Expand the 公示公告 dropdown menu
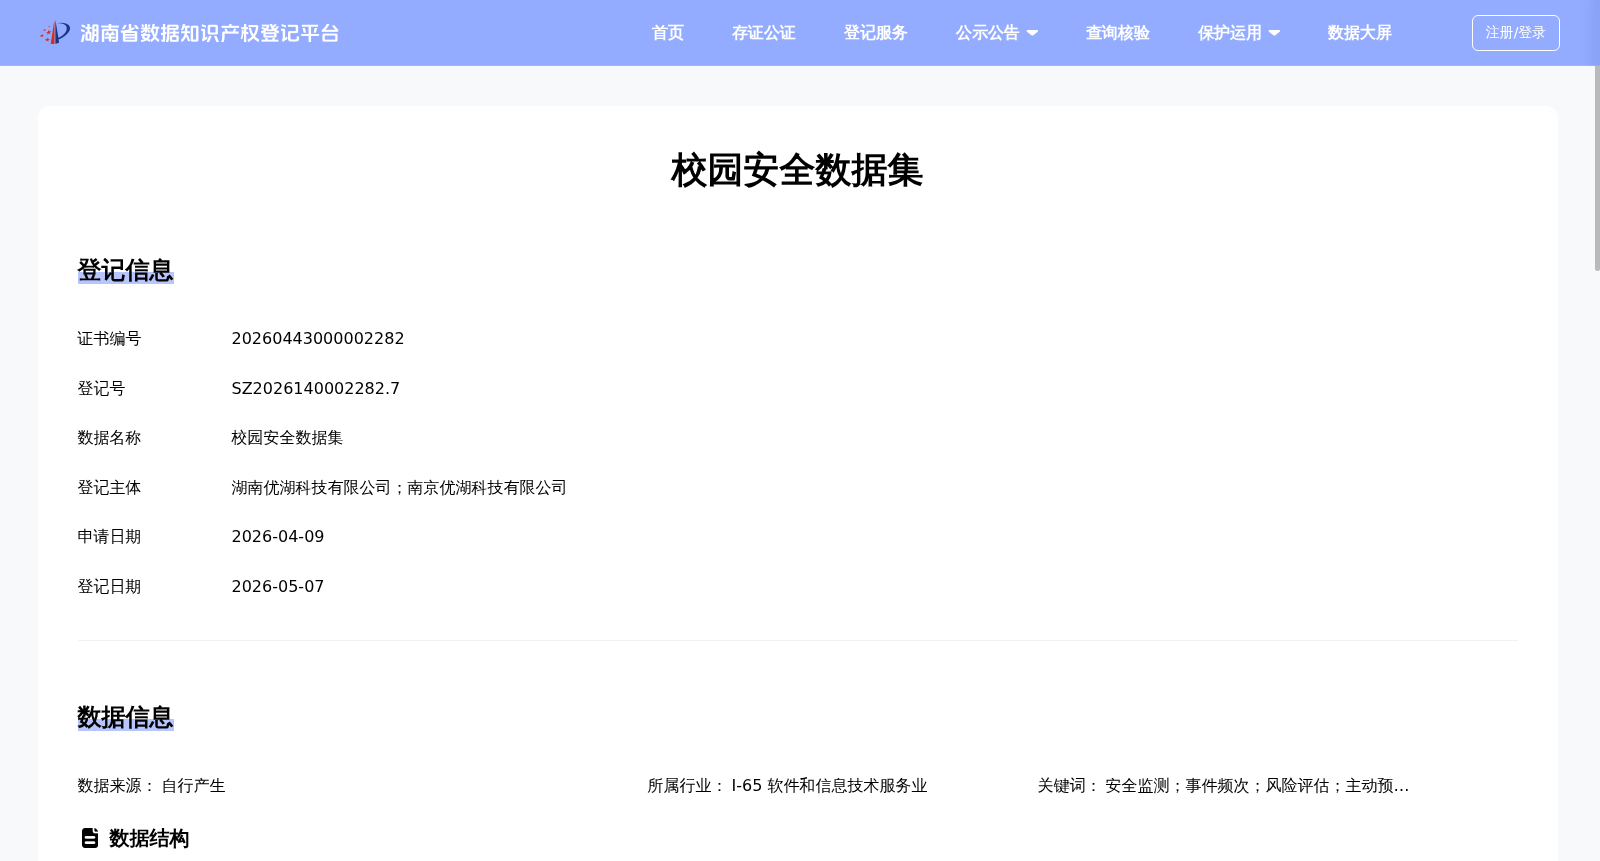Viewport: 1600px width, 861px height. coord(997,33)
